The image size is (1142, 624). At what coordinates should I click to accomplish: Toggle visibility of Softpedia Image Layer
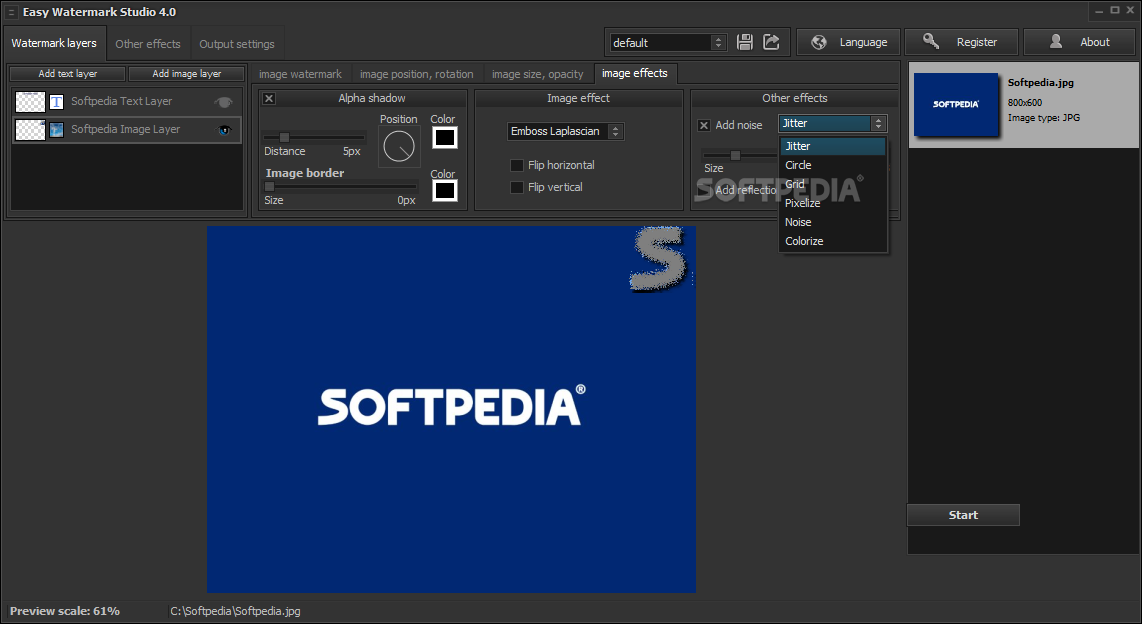pyautogui.click(x=224, y=130)
